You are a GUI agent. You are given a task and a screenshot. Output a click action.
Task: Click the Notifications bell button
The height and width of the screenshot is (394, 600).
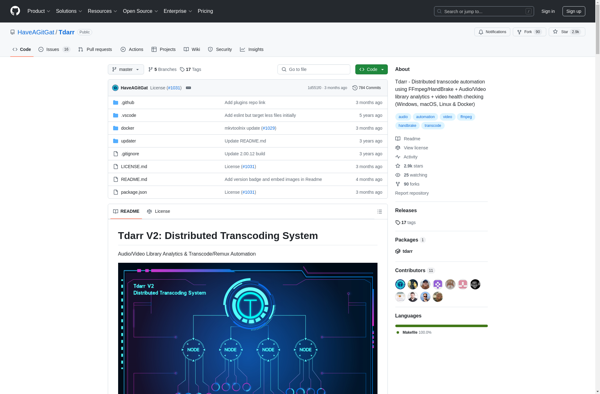[492, 32]
